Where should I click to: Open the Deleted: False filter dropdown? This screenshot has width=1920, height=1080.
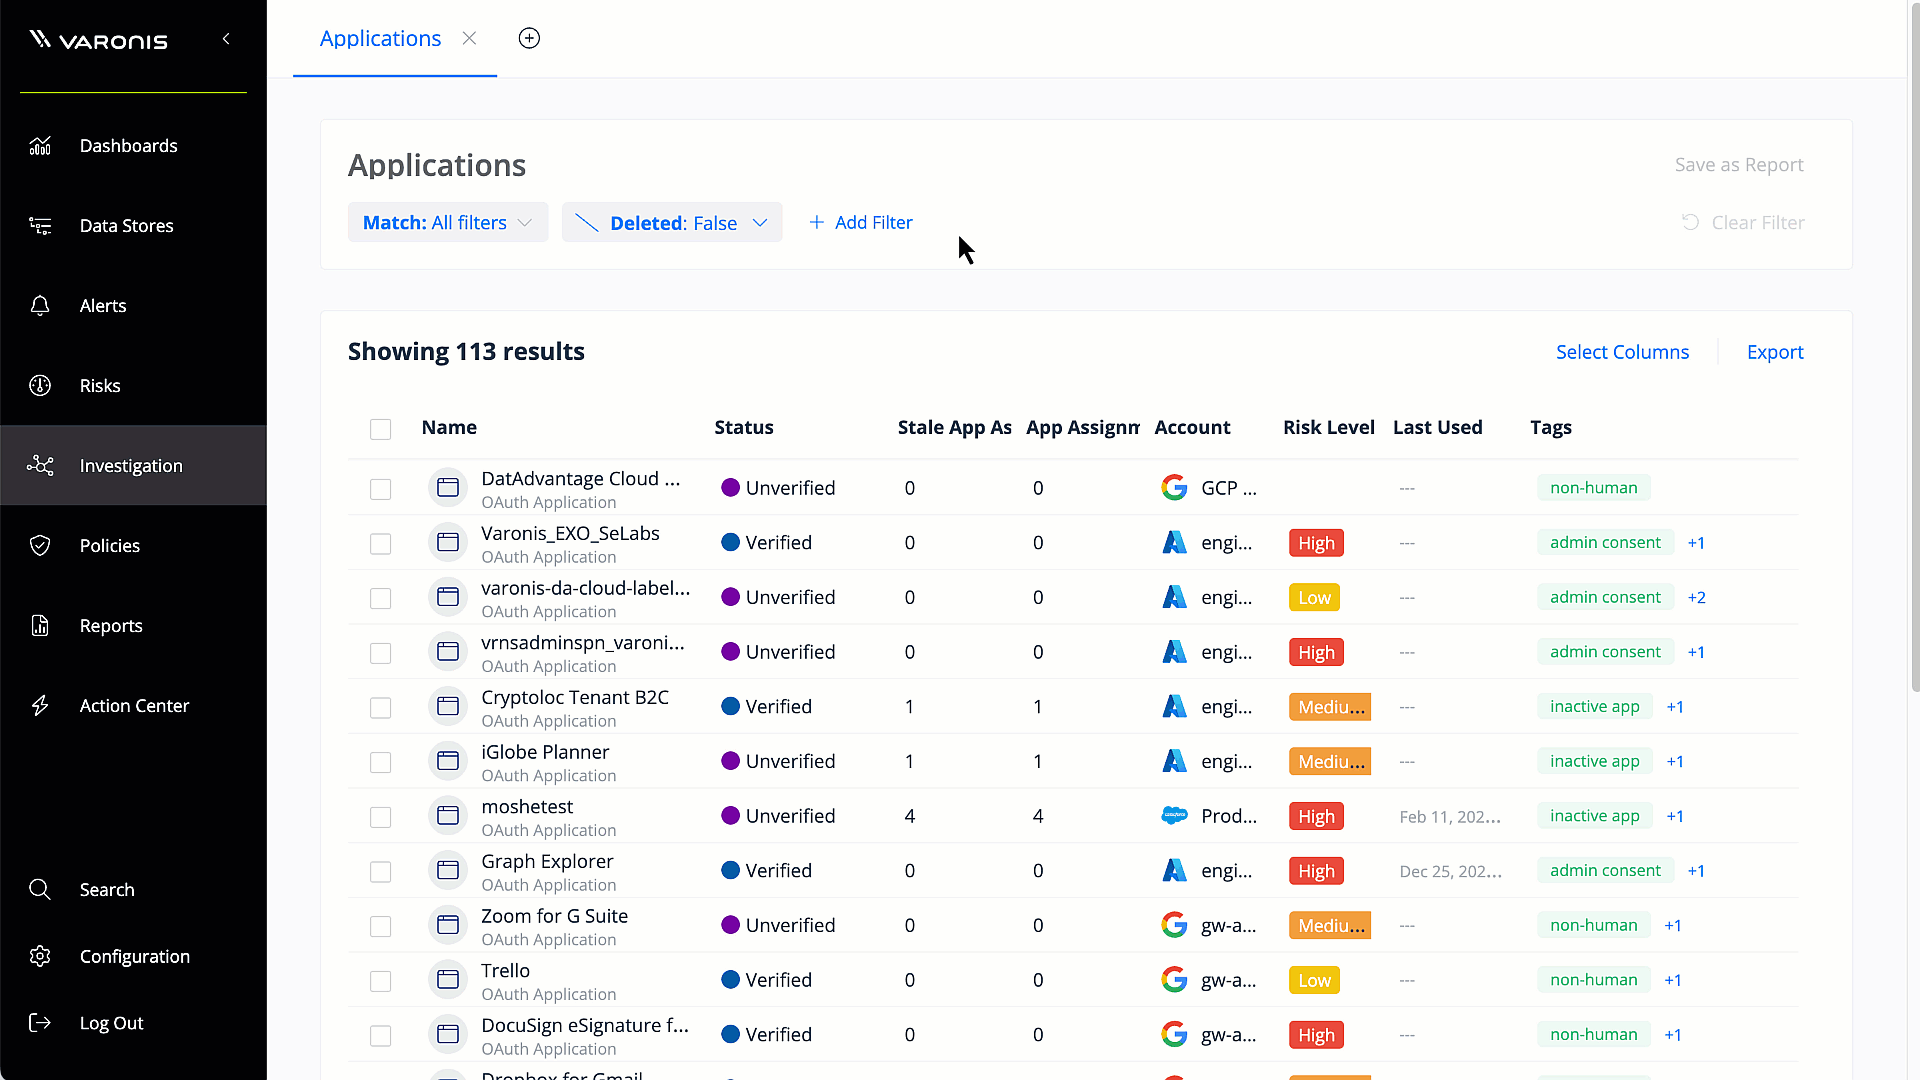[x=672, y=223]
